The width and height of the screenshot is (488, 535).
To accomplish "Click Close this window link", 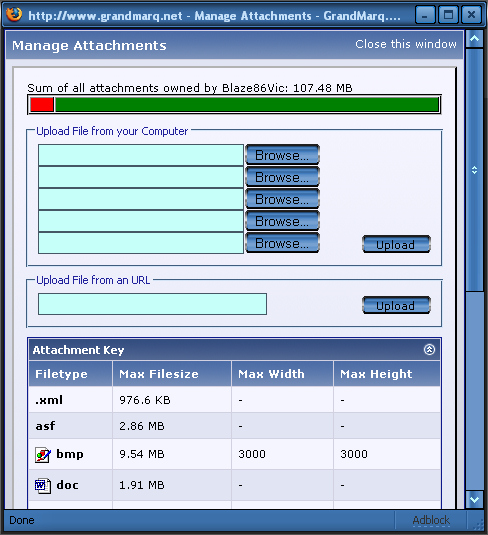I will click(x=406, y=44).
